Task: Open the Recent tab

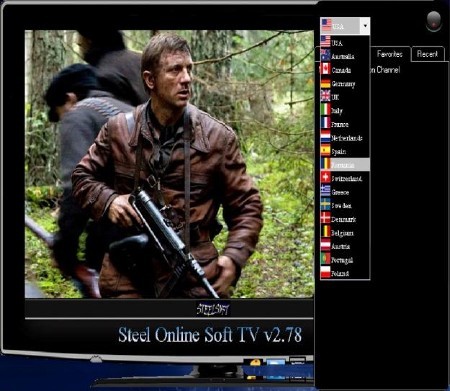Action: tap(427, 54)
